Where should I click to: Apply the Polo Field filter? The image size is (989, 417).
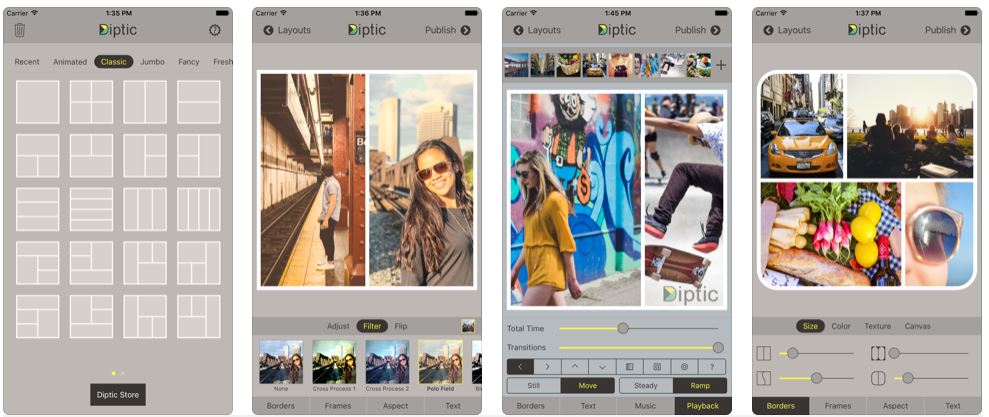pos(440,366)
